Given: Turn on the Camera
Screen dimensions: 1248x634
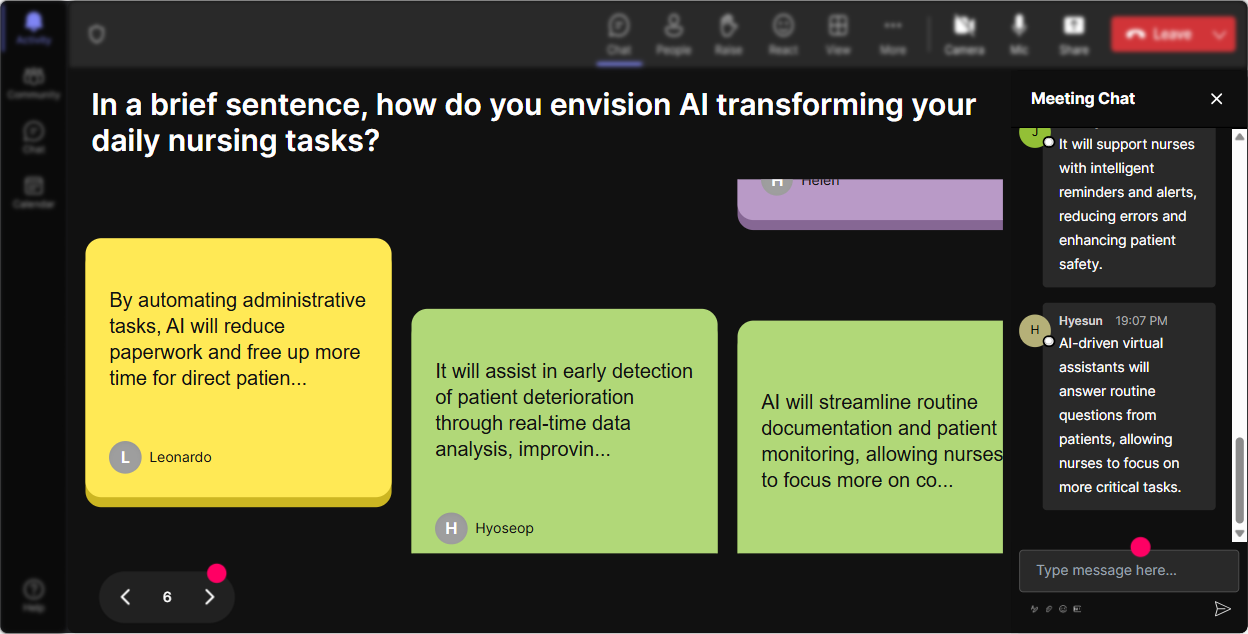Looking at the screenshot, I should (x=964, y=35).
